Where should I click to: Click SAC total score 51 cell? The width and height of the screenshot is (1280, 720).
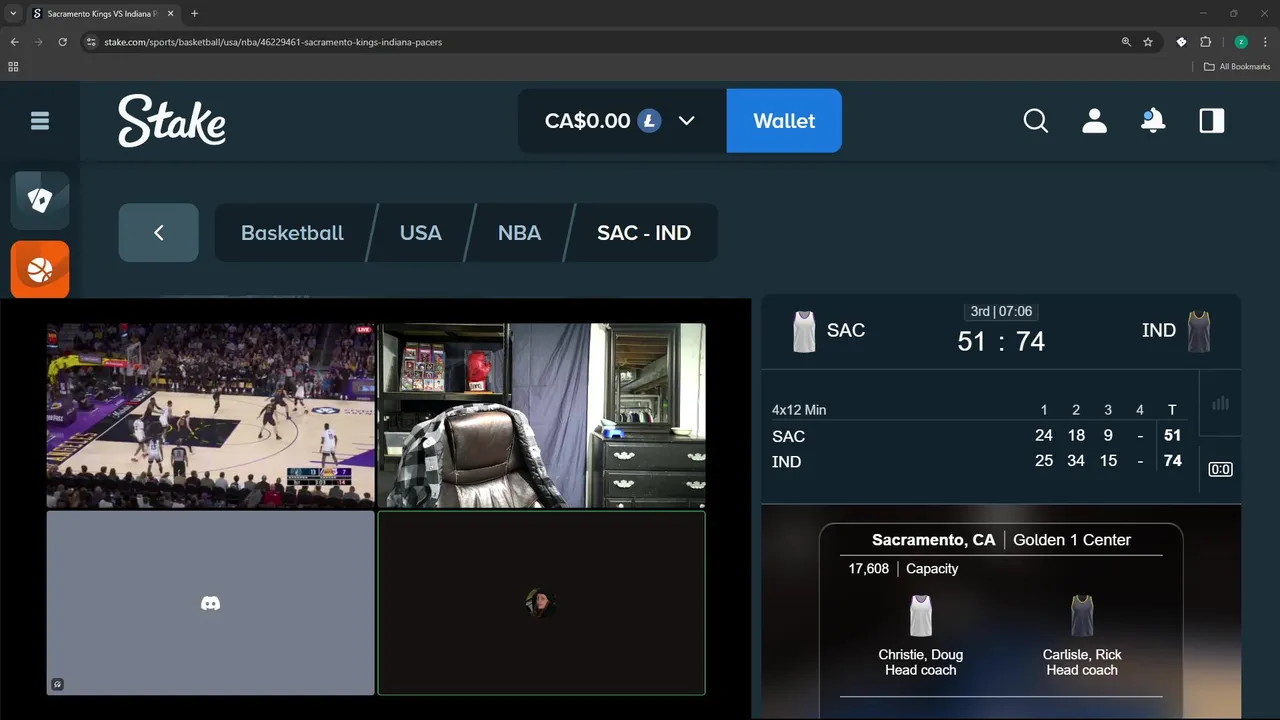(x=1173, y=436)
